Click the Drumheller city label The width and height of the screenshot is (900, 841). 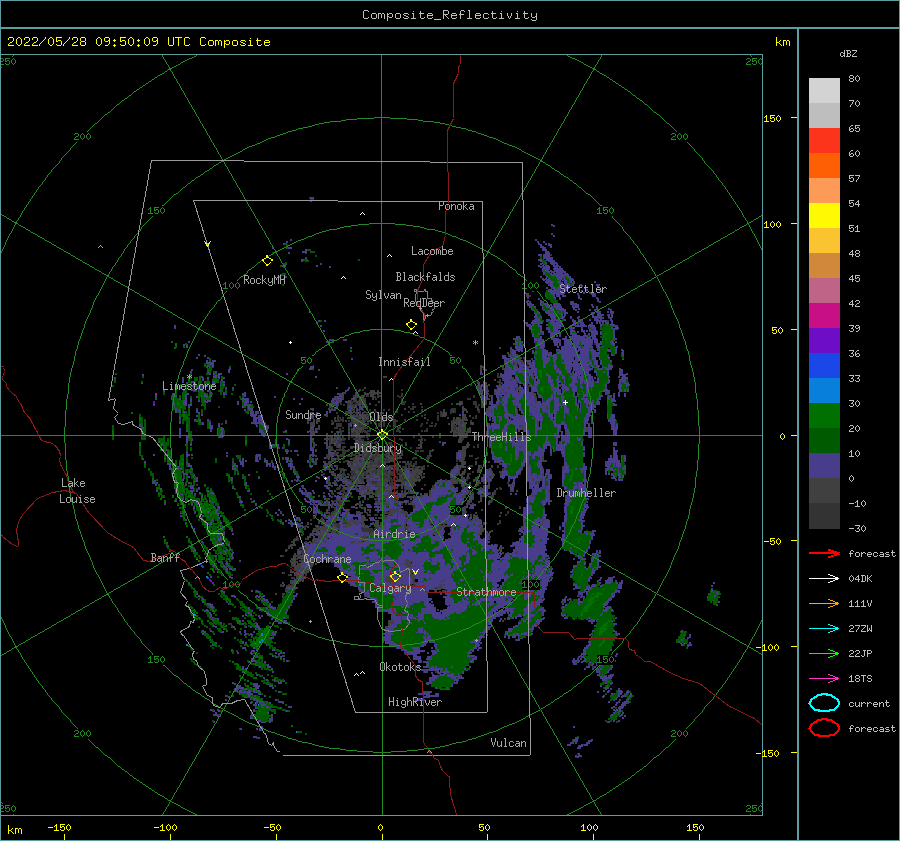pos(586,493)
